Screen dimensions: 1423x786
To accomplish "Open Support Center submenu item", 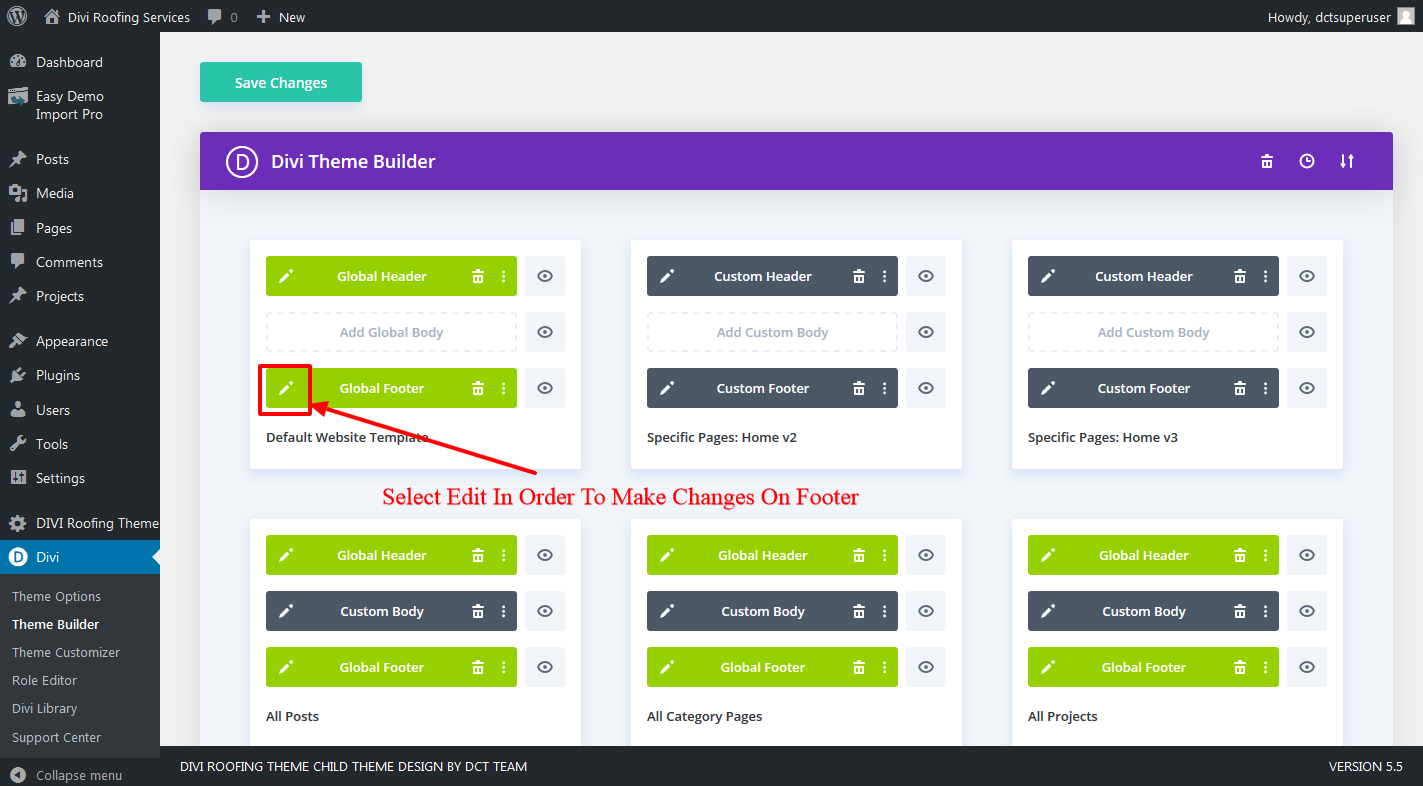I will (56, 737).
